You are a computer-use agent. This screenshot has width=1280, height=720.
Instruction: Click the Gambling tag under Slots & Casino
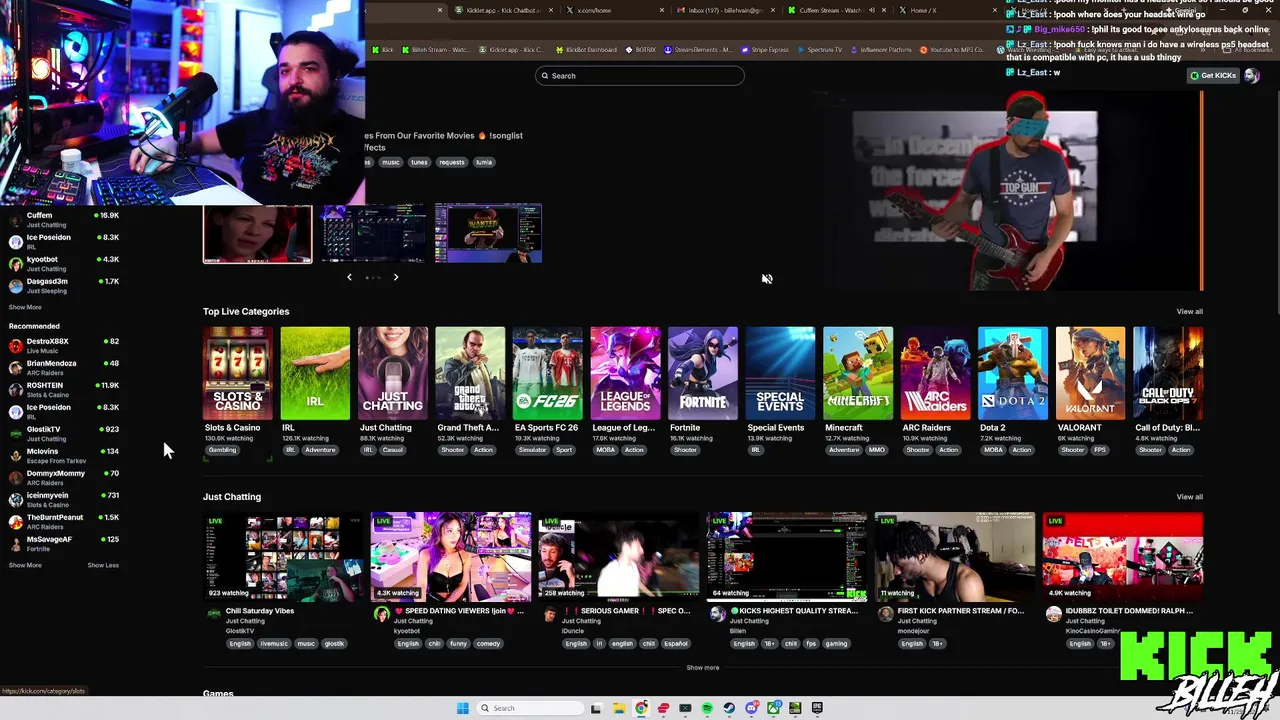pyautogui.click(x=222, y=450)
